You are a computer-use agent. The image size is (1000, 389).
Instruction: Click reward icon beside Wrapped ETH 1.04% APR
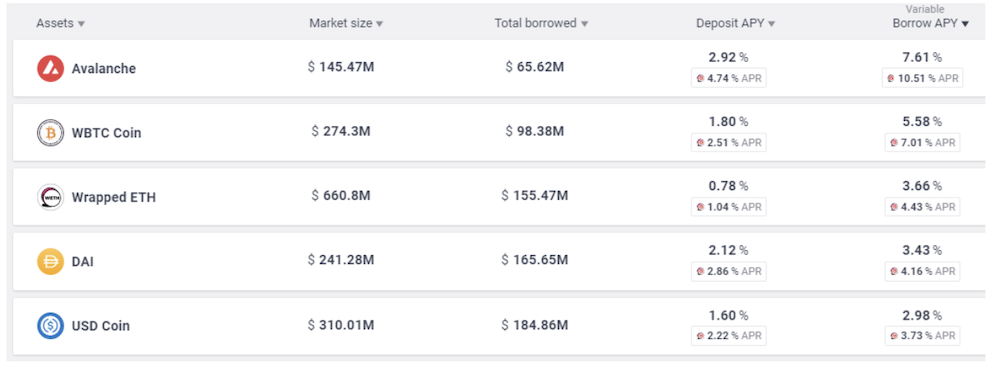click(700, 207)
